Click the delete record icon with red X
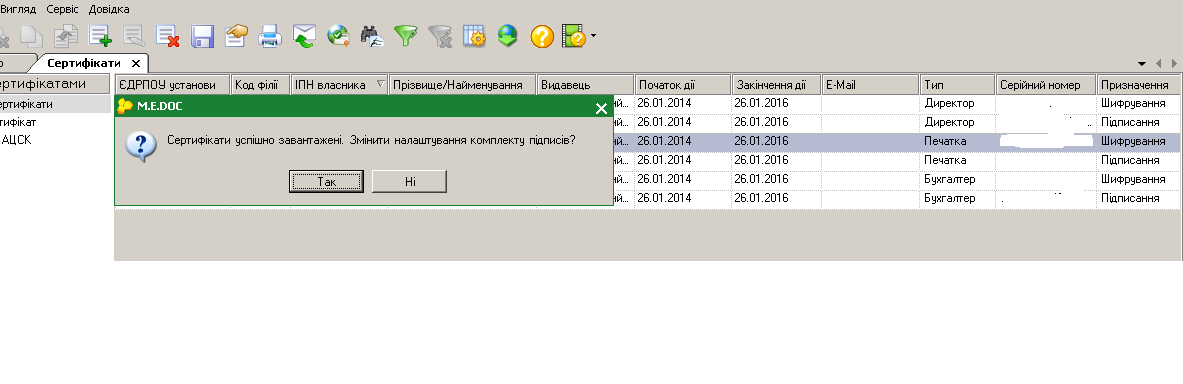This screenshot has width=1183, height=384. [167, 35]
